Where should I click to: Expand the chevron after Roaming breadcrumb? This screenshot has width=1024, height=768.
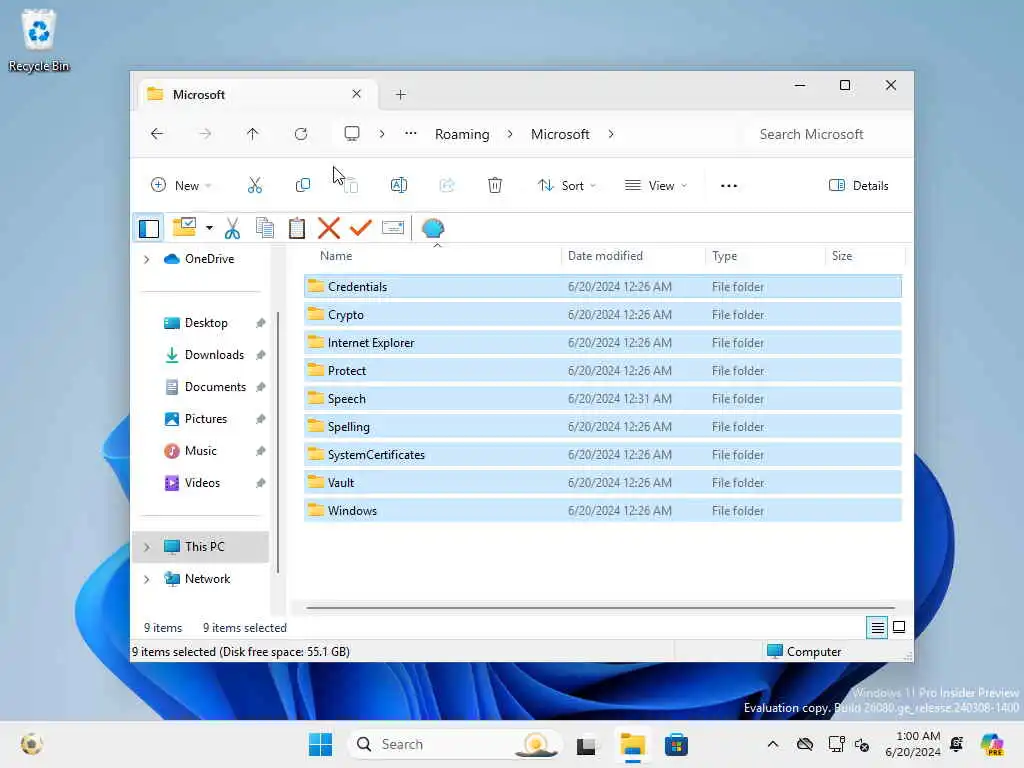510,134
